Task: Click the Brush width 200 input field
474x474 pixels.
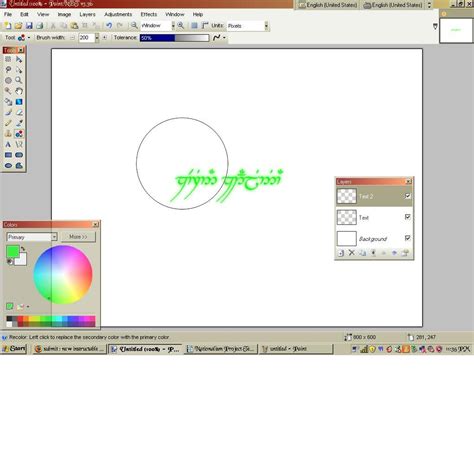Action: point(86,38)
